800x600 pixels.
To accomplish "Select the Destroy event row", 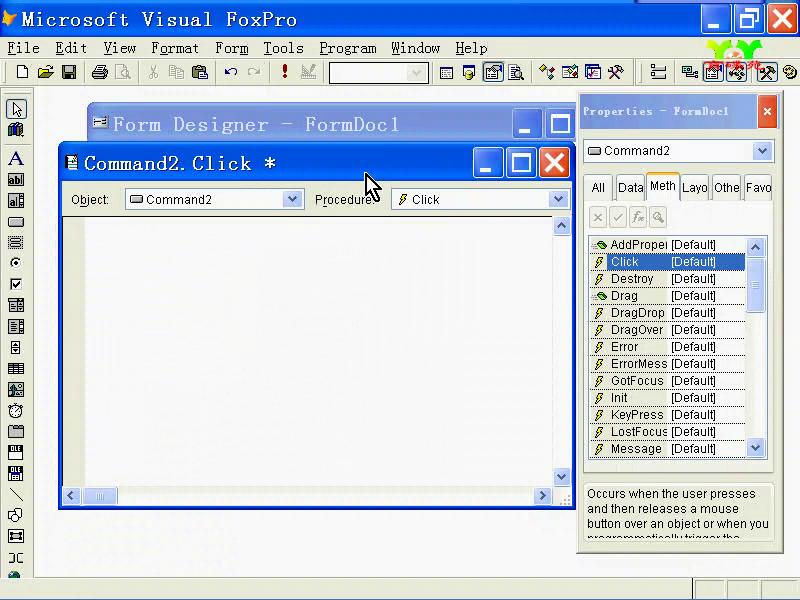I will [x=667, y=279].
